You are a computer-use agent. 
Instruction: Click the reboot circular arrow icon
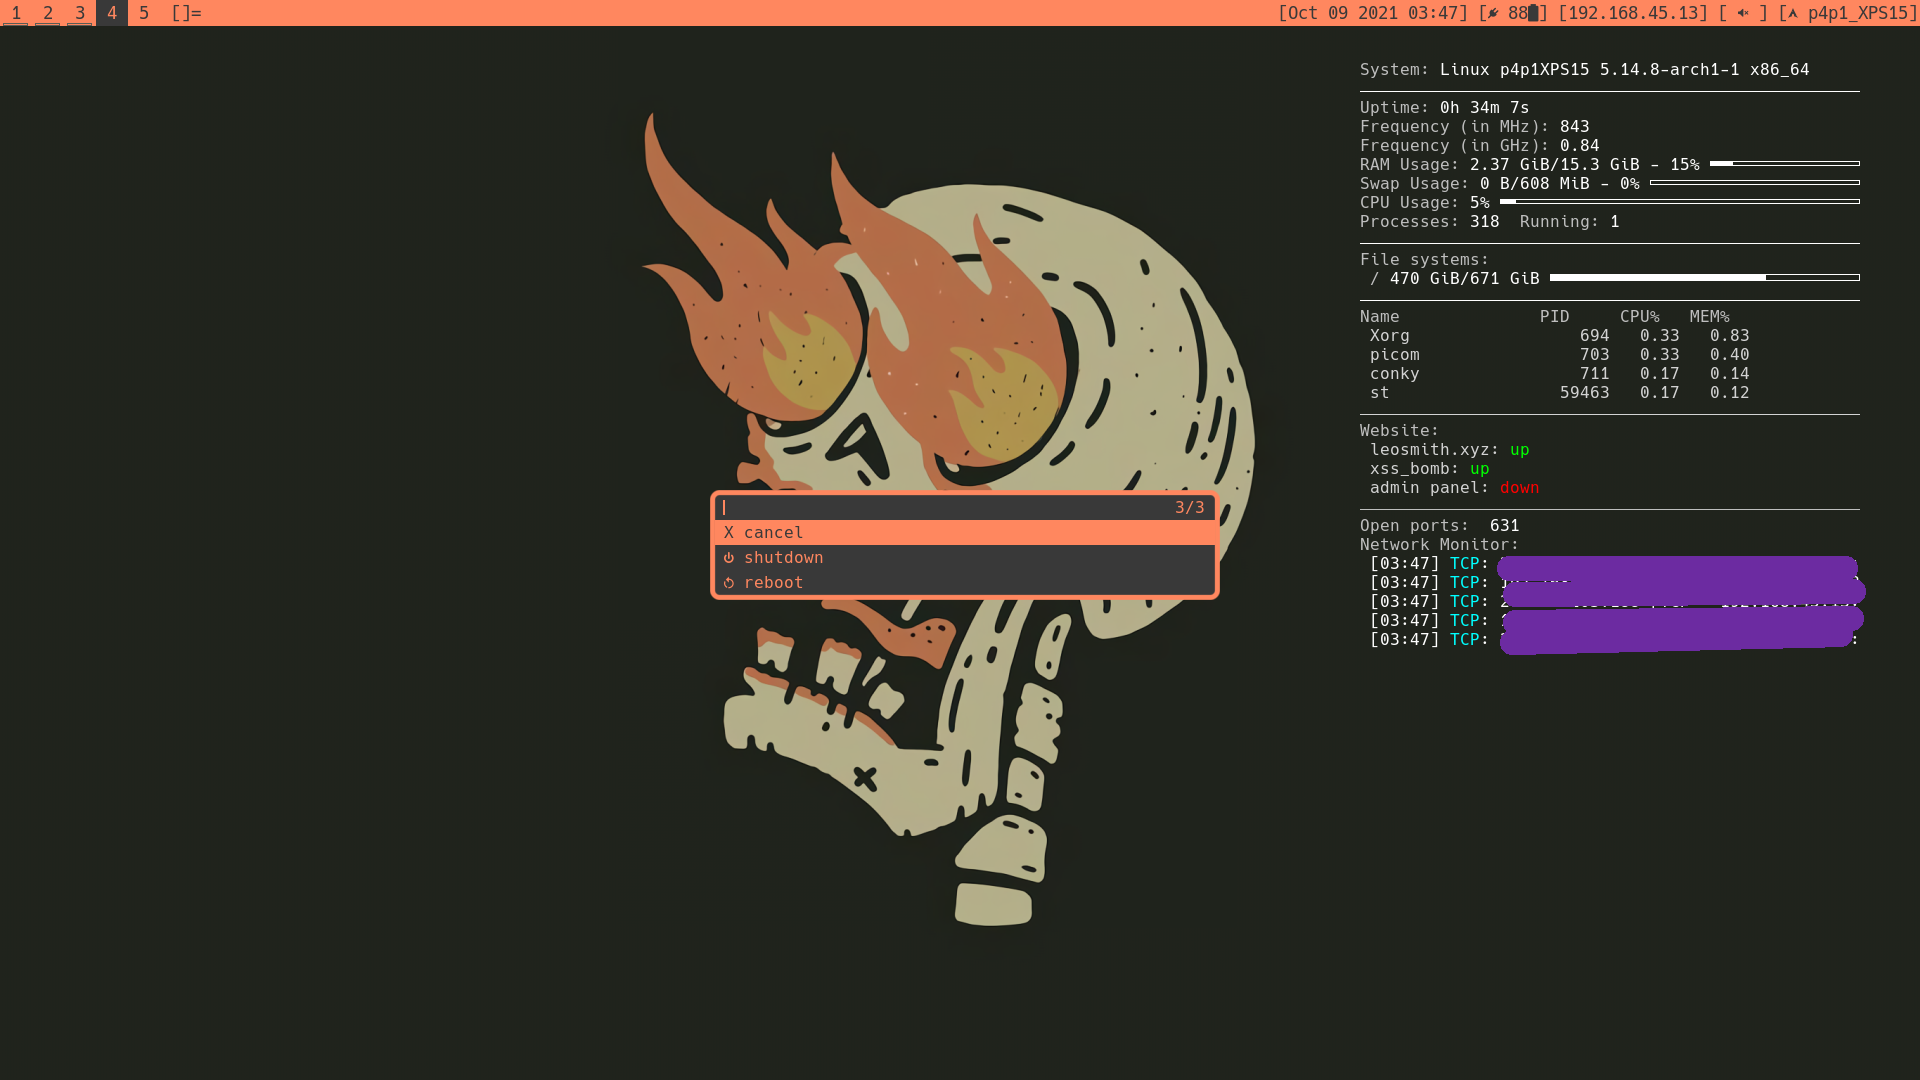click(730, 582)
